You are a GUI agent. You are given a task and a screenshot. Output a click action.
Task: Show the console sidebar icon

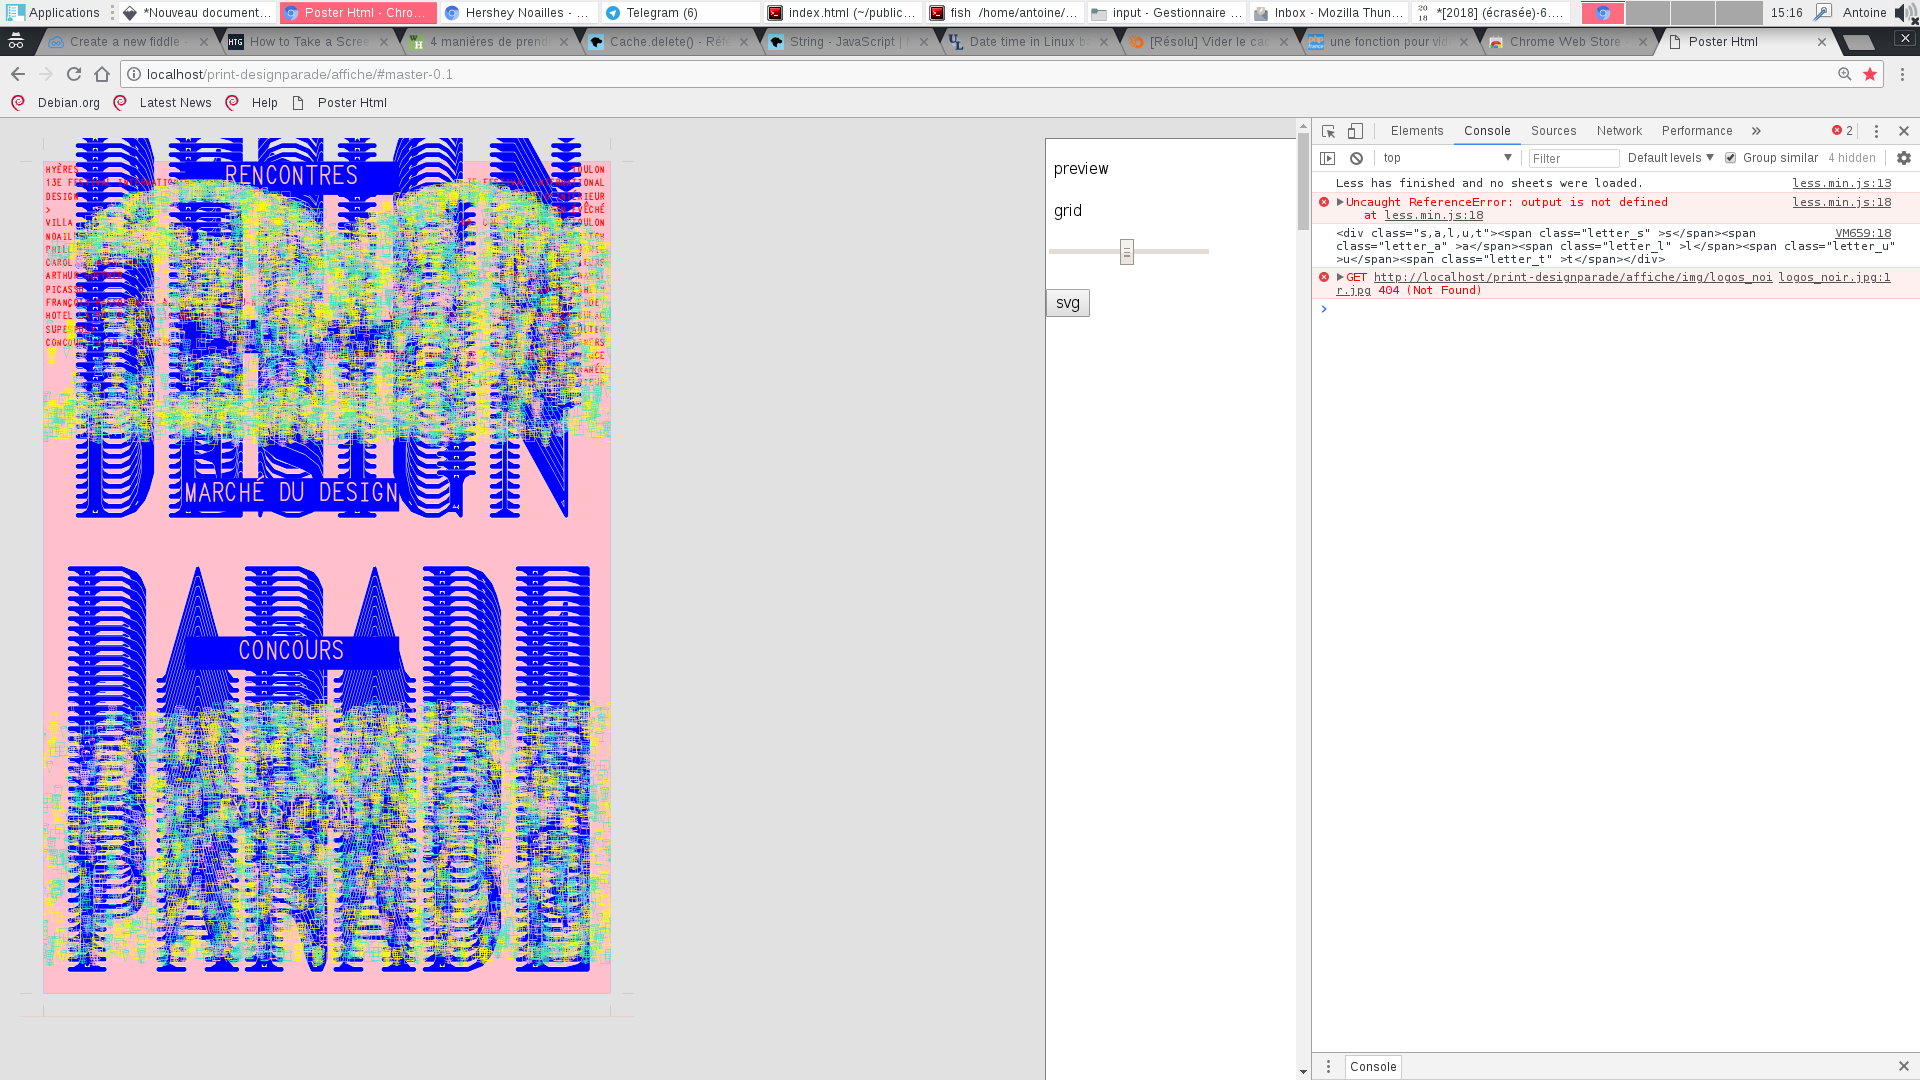coord(1328,158)
